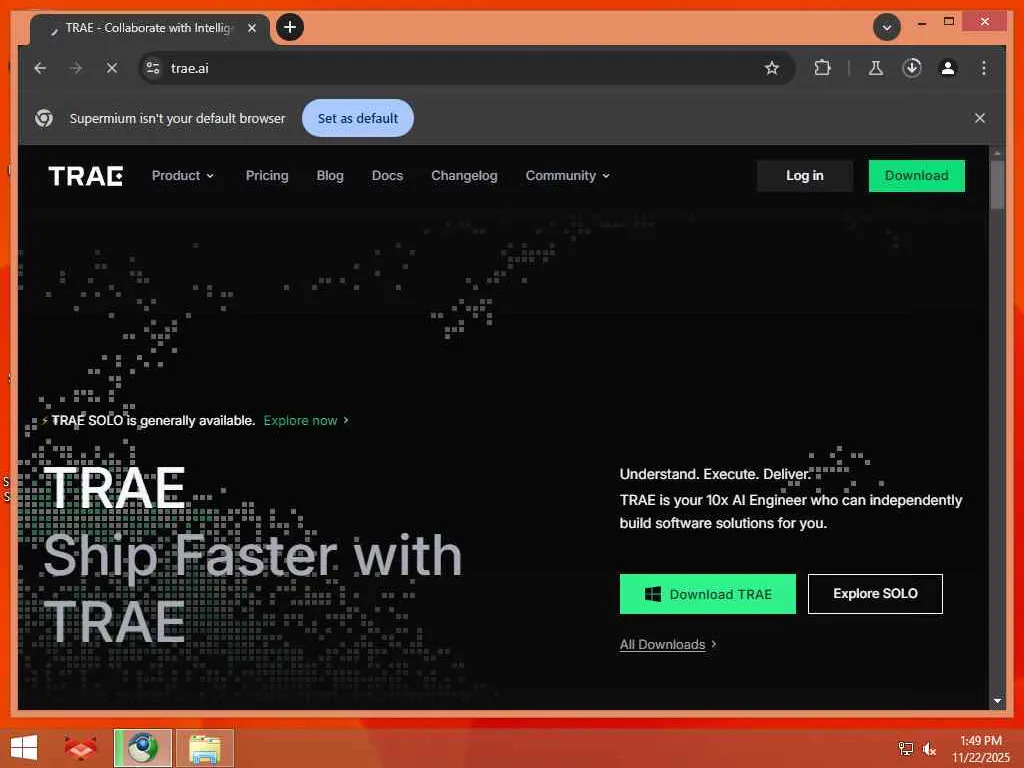Open the taskbar clock and date
The image size is (1024, 768).
980,748
